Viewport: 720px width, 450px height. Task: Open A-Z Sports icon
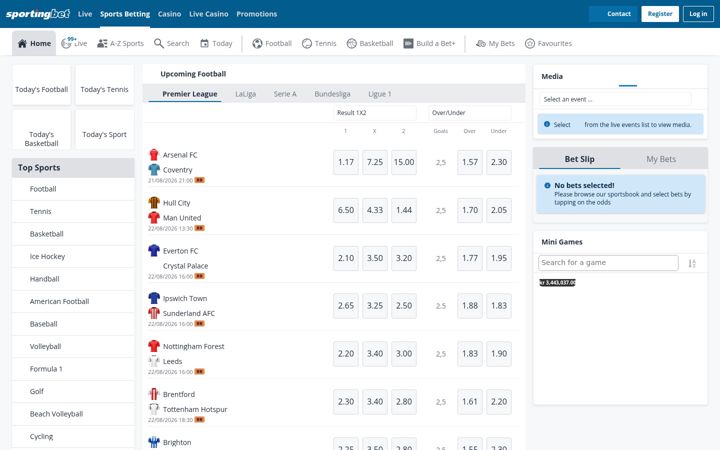coord(102,43)
